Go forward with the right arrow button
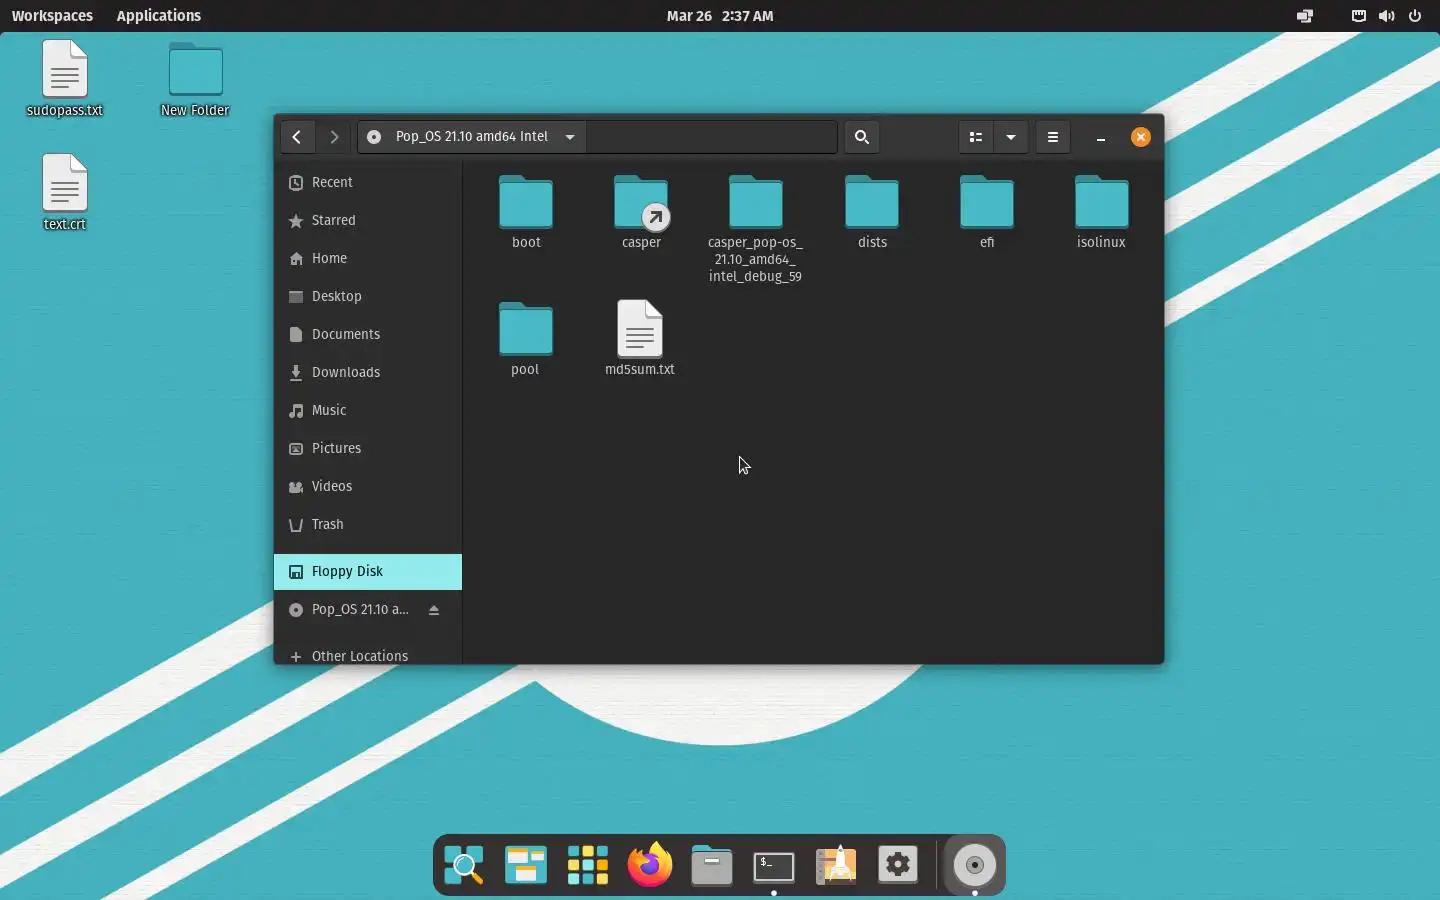 pyautogui.click(x=334, y=137)
